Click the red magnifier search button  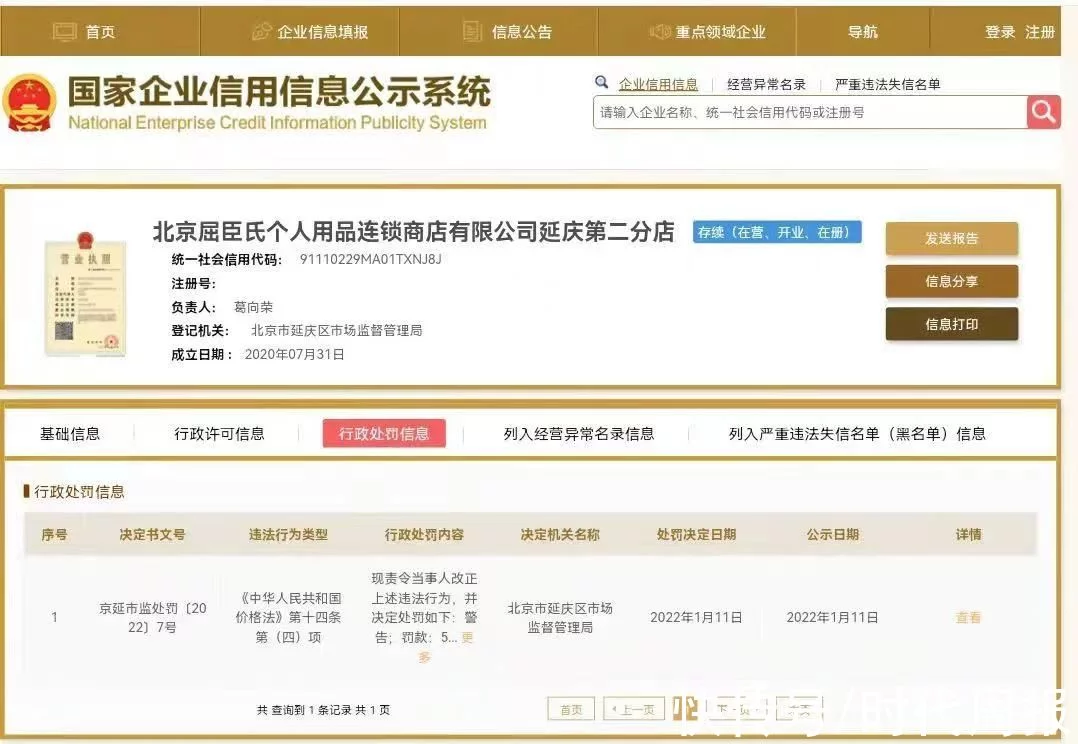[1043, 112]
